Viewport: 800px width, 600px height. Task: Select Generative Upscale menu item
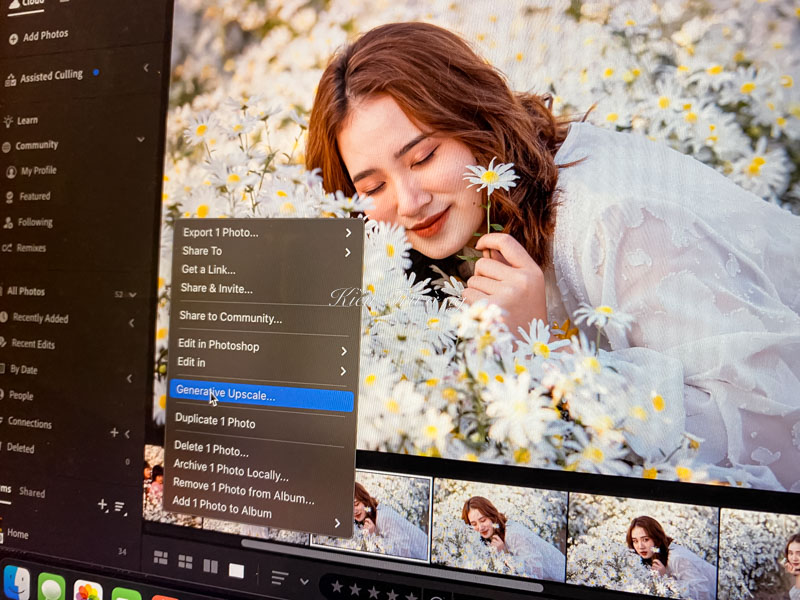261,395
